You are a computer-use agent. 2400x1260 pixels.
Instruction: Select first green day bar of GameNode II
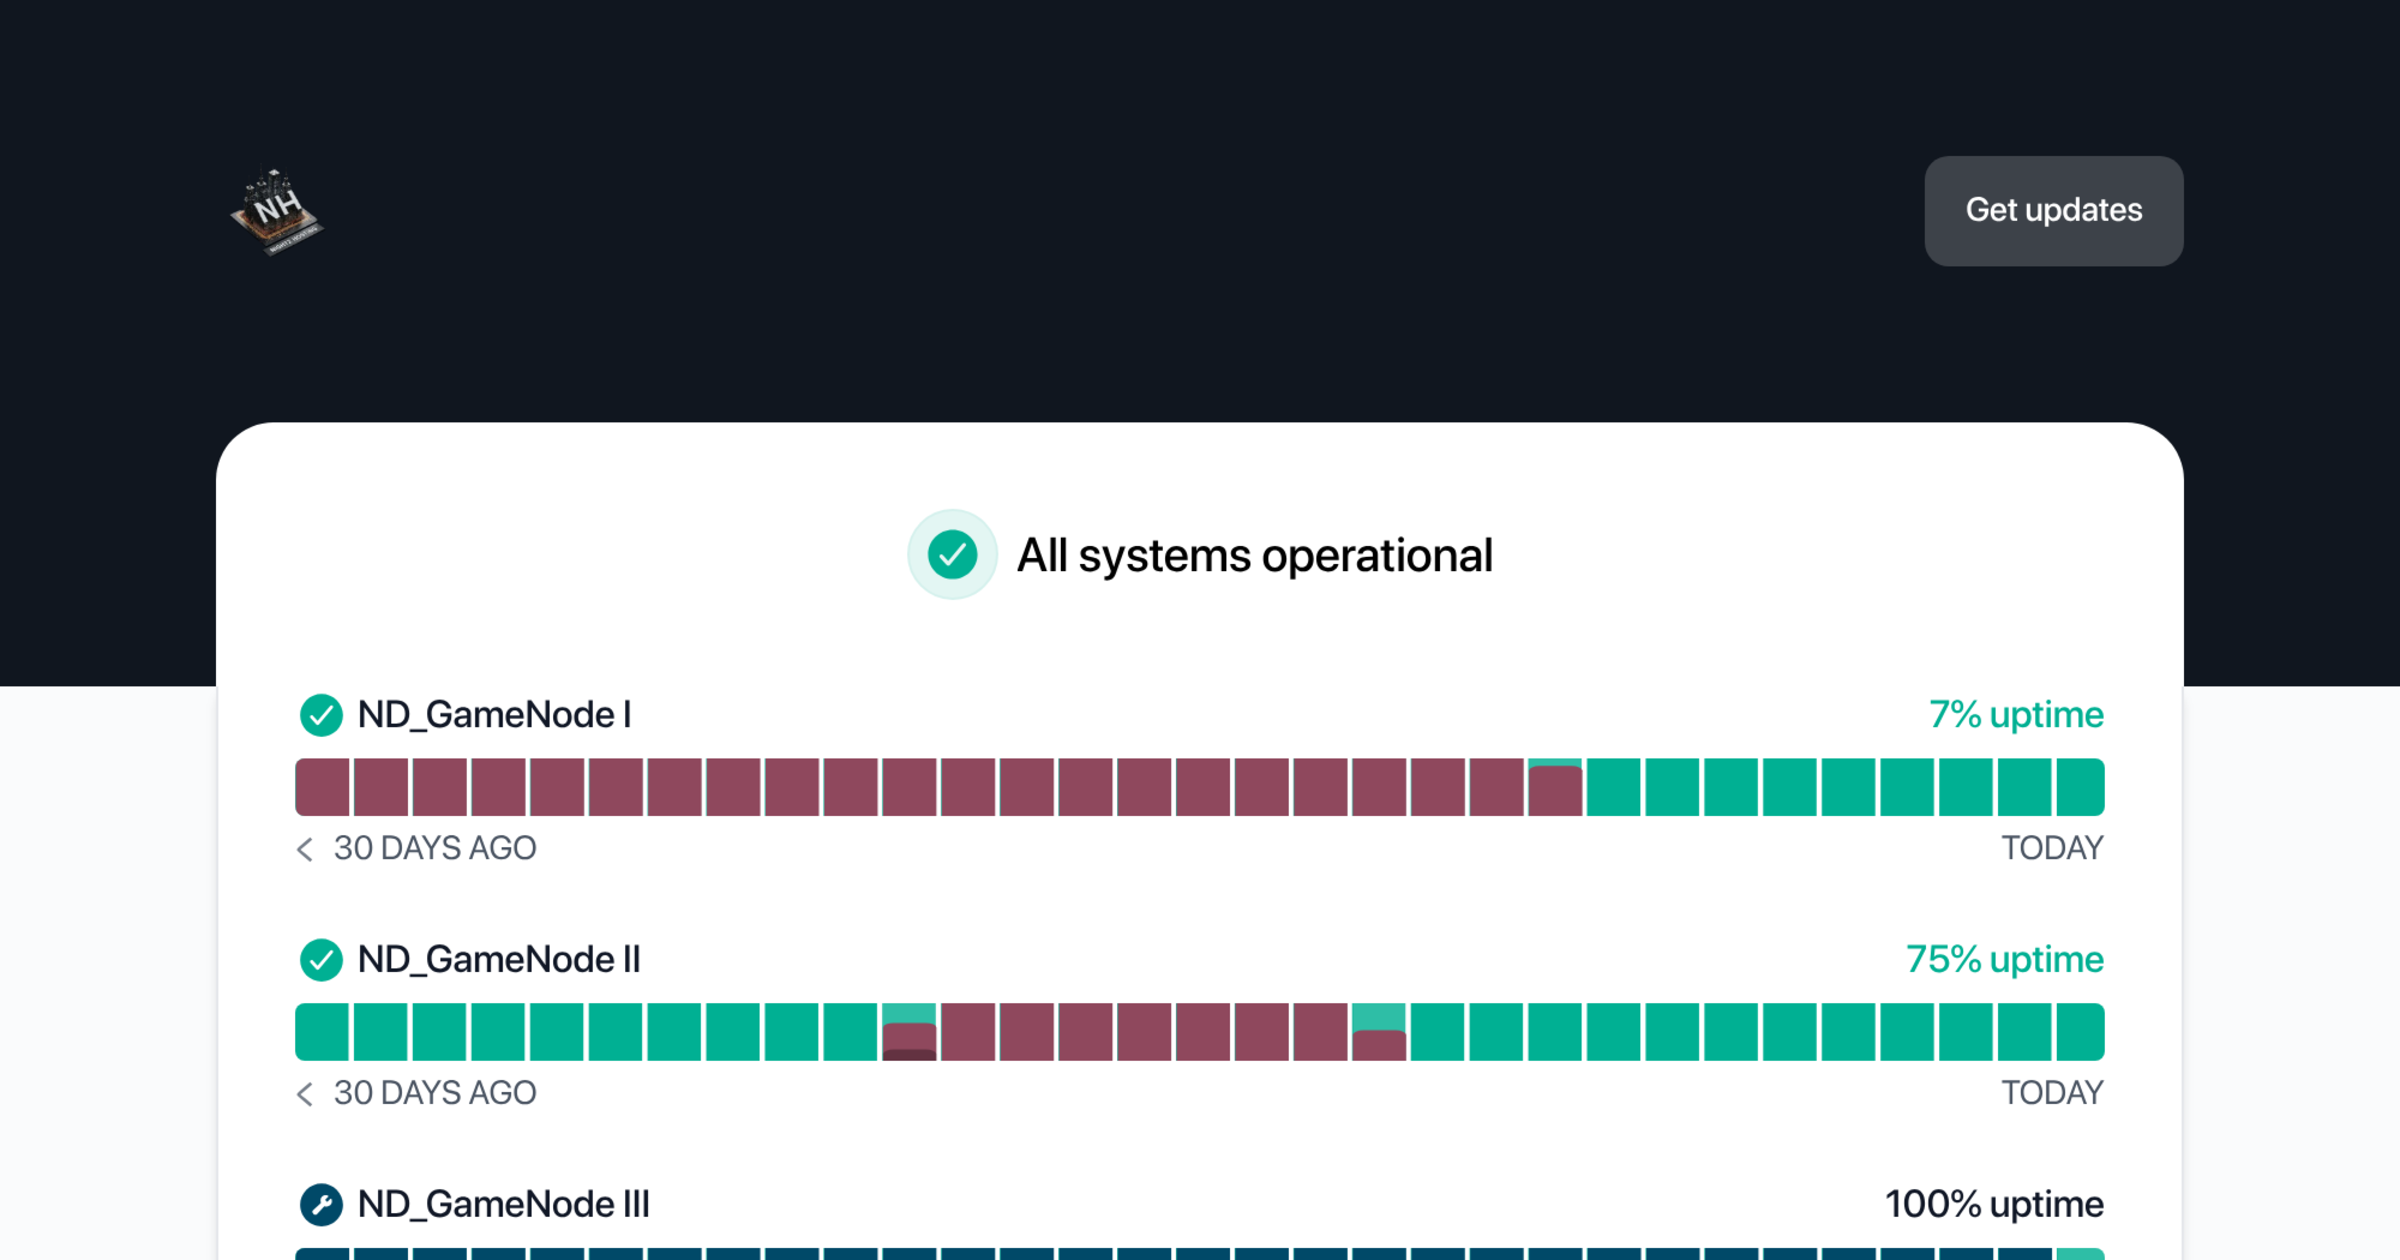click(x=322, y=1032)
